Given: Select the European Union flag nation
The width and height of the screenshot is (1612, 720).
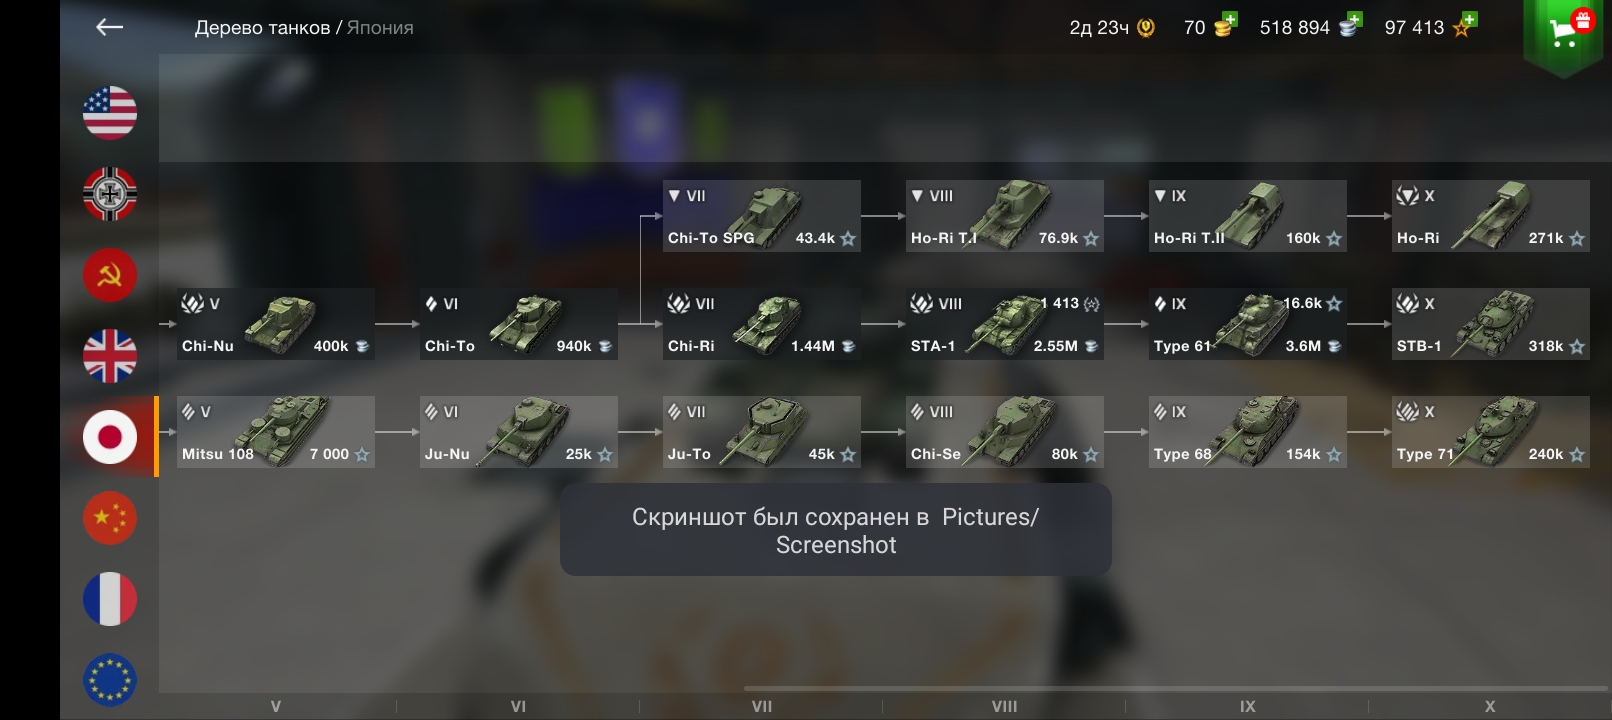Looking at the screenshot, I should pos(110,680).
